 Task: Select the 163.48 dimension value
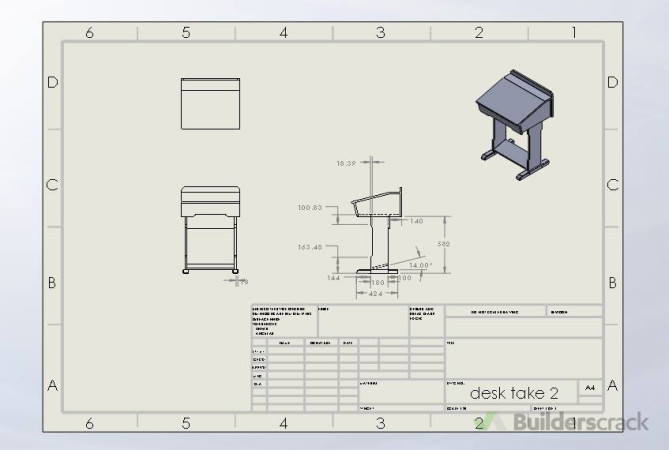click(x=310, y=246)
